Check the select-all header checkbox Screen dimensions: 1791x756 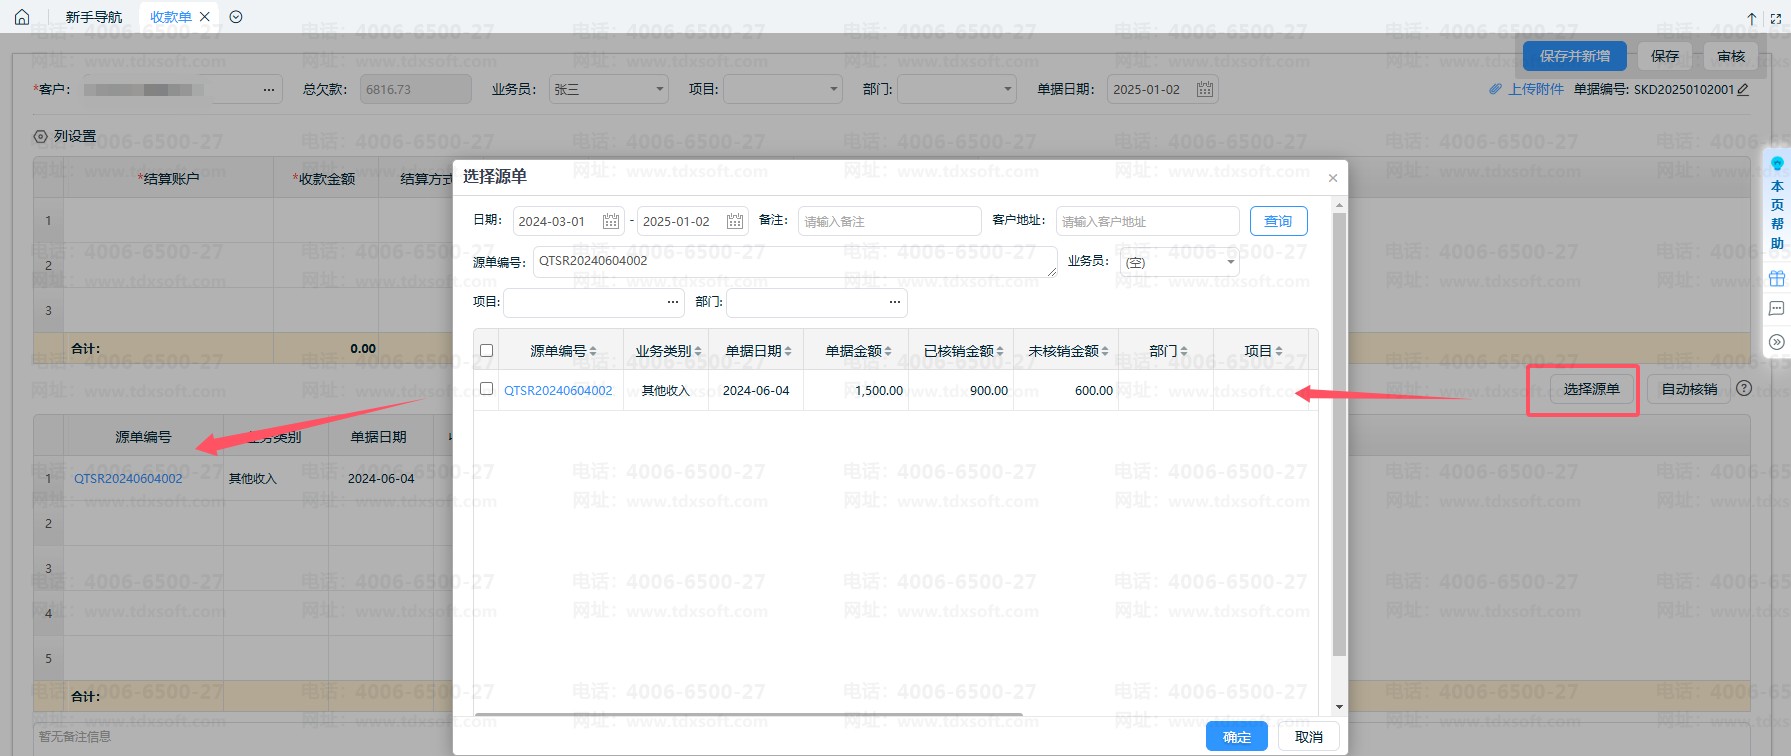point(486,351)
